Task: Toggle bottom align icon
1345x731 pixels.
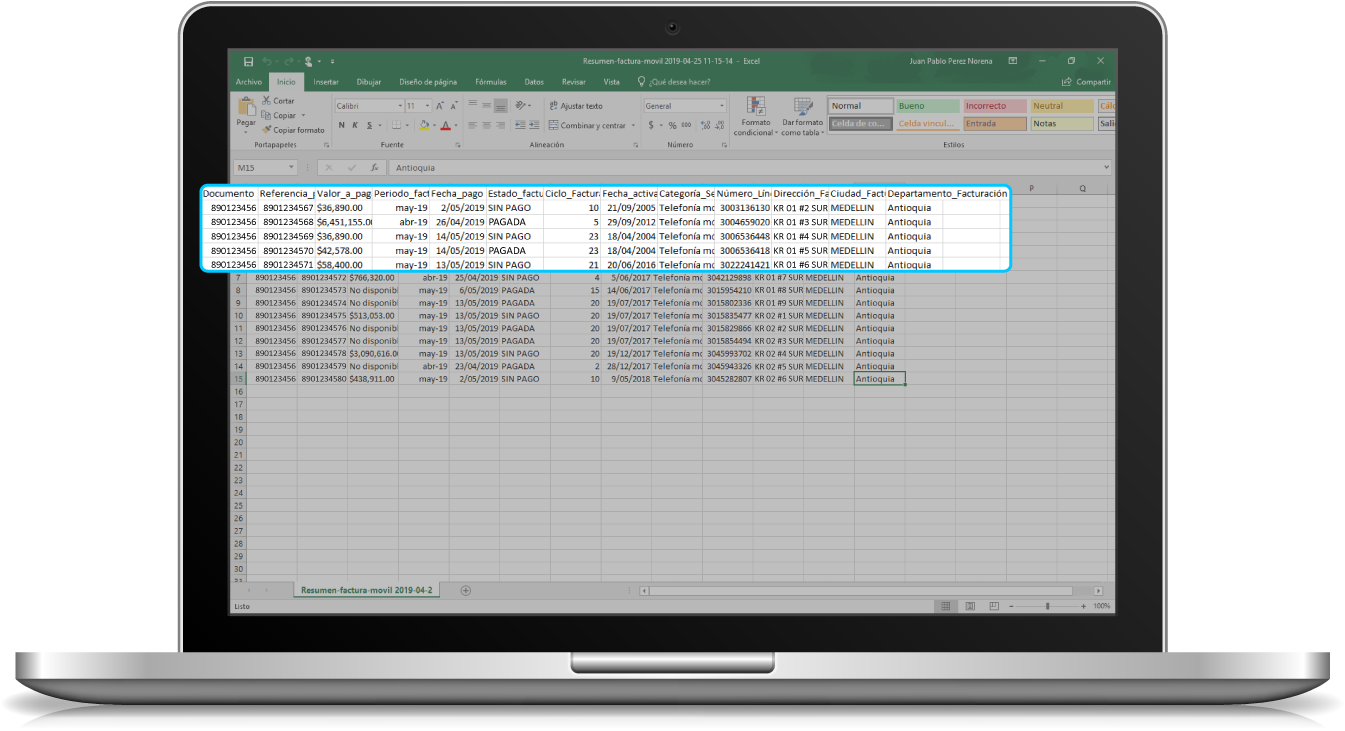Action: pyautogui.click(x=500, y=105)
